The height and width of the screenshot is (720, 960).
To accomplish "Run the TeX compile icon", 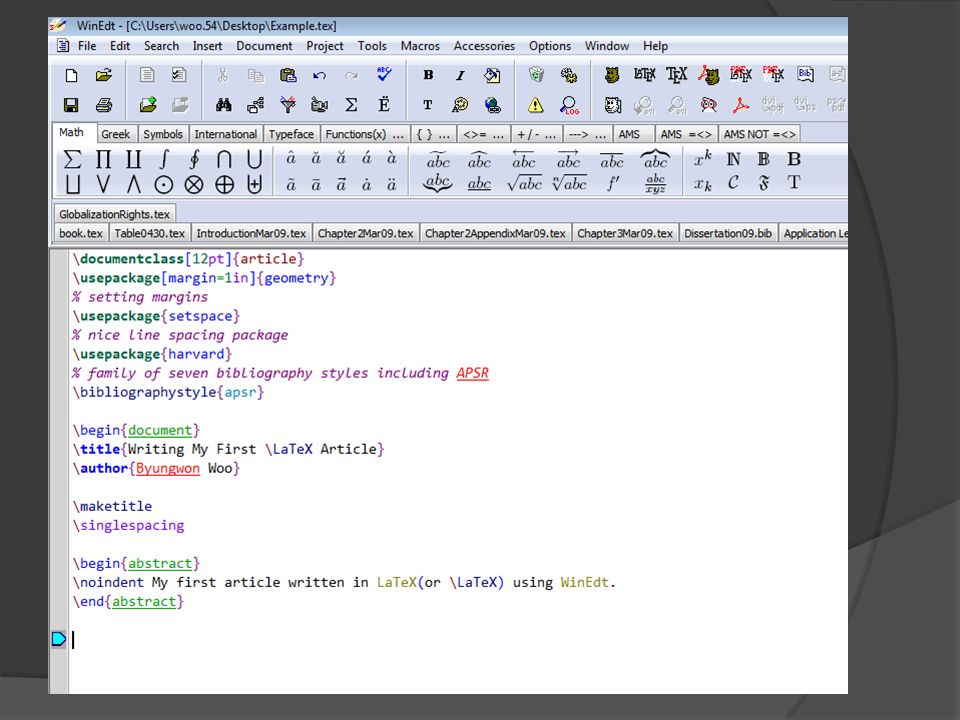I will point(677,75).
